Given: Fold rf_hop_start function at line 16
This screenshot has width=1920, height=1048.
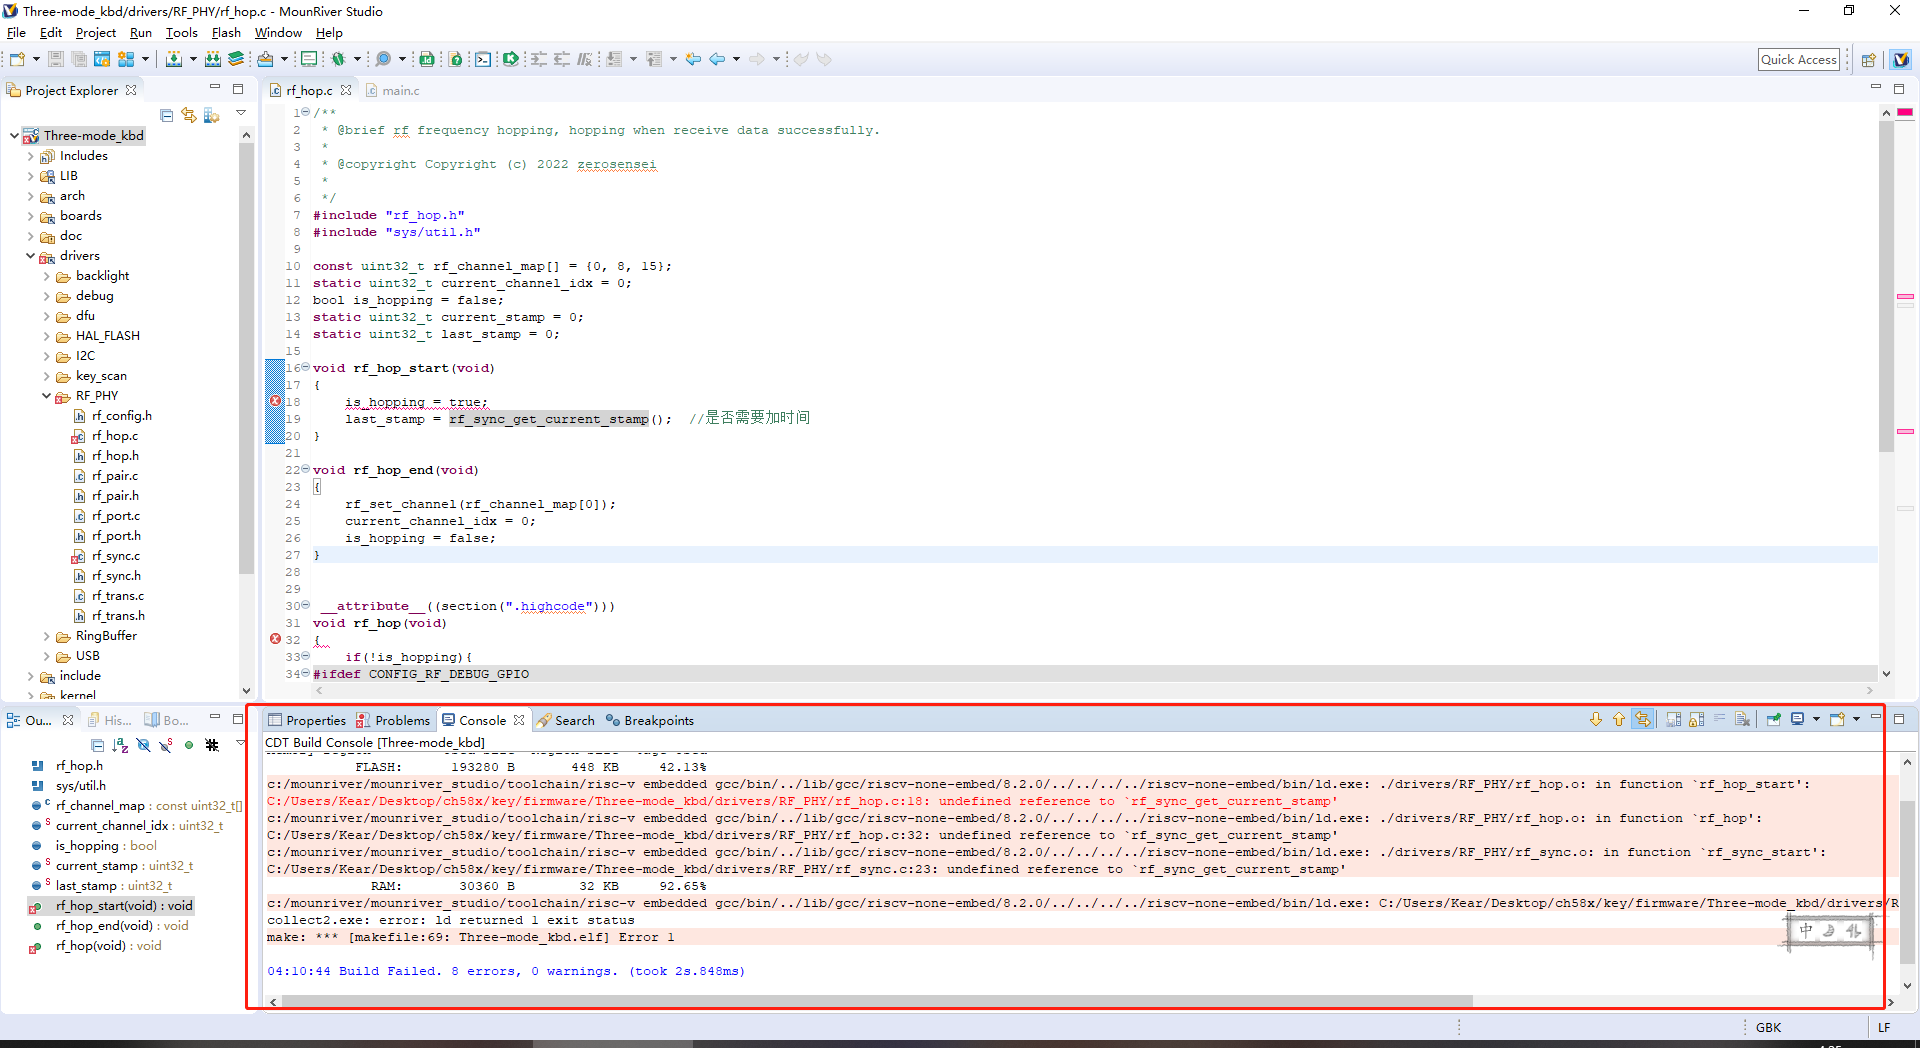Looking at the screenshot, I should click(x=305, y=368).
